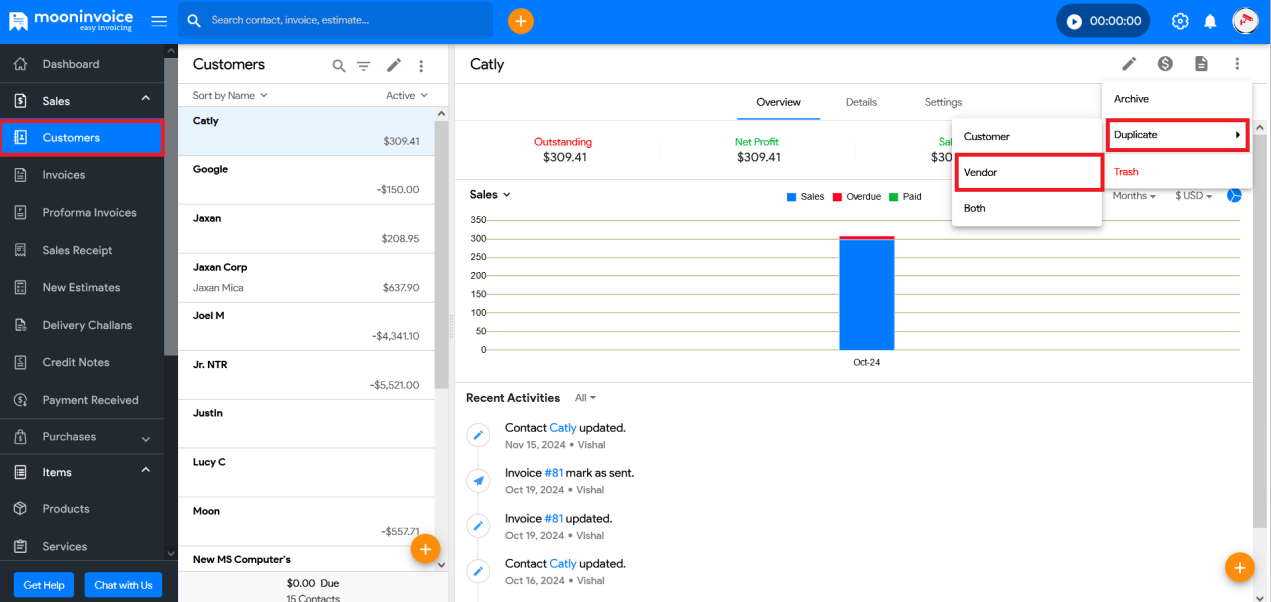Image resolution: width=1271 pixels, height=602 pixels.
Task: Click the Proforma Invoices sidebar icon
Action: (x=20, y=213)
